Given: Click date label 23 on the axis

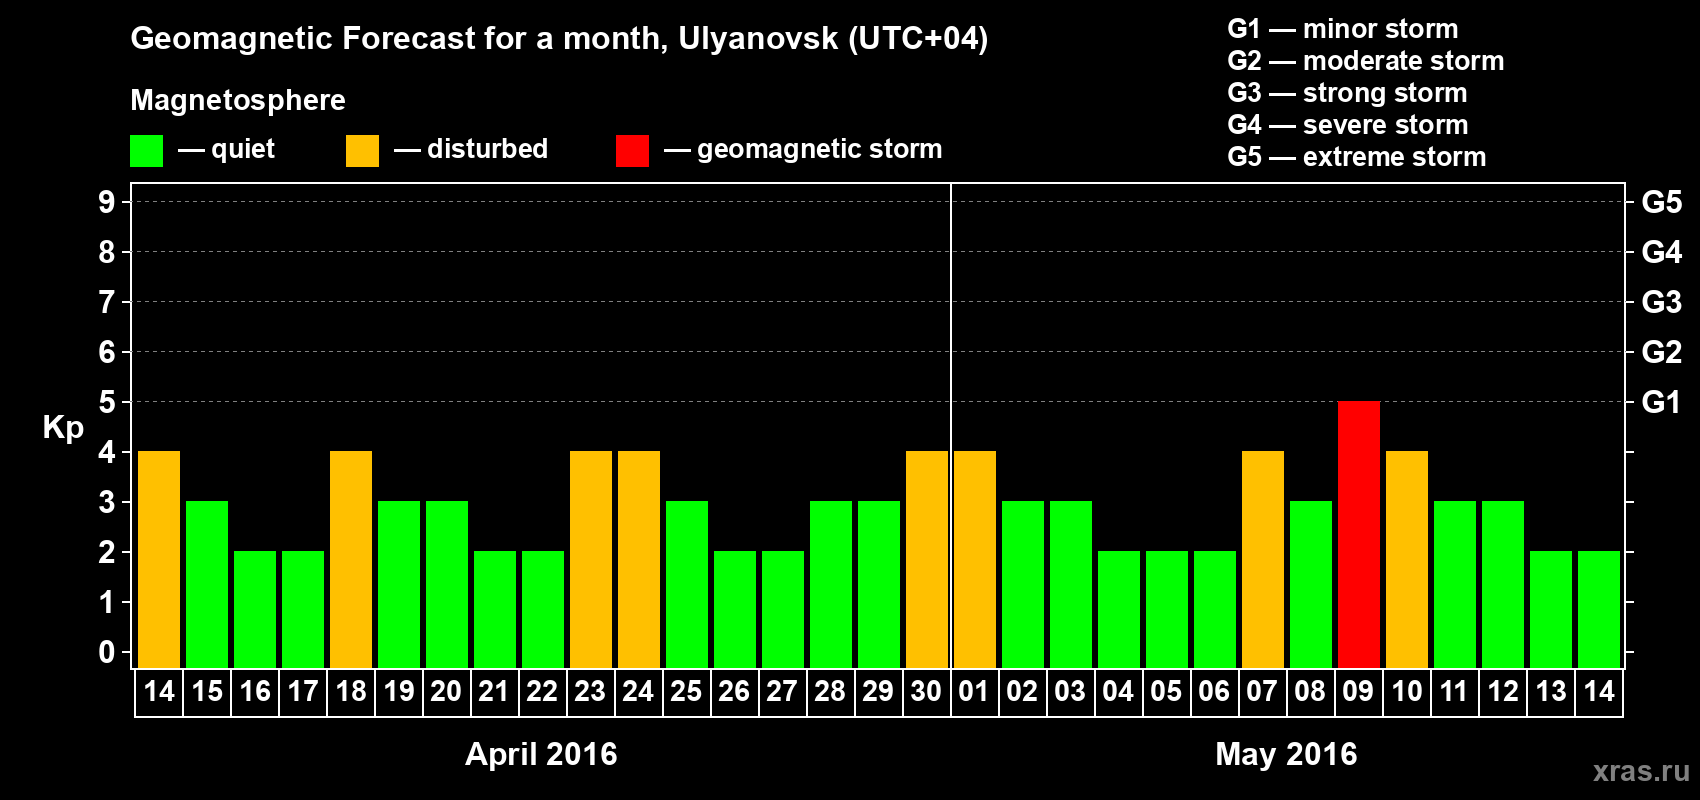Looking at the screenshot, I should (x=590, y=692).
